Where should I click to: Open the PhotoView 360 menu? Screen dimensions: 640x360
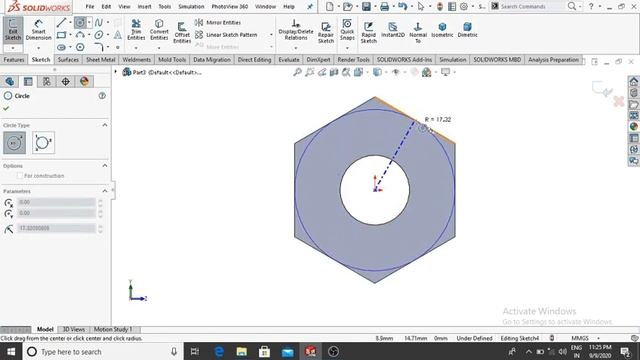[229, 7]
